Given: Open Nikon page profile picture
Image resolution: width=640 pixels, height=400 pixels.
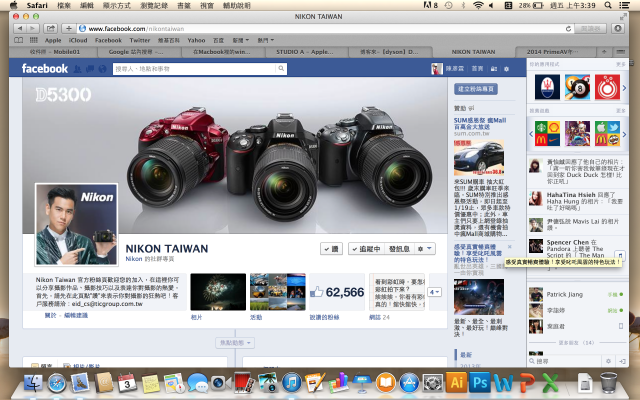Looking at the screenshot, I should click(77, 224).
